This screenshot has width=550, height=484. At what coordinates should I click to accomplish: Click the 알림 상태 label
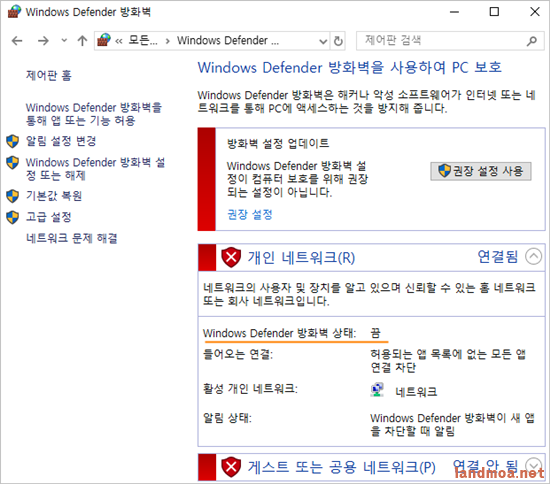pyautogui.click(x=227, y=418)
